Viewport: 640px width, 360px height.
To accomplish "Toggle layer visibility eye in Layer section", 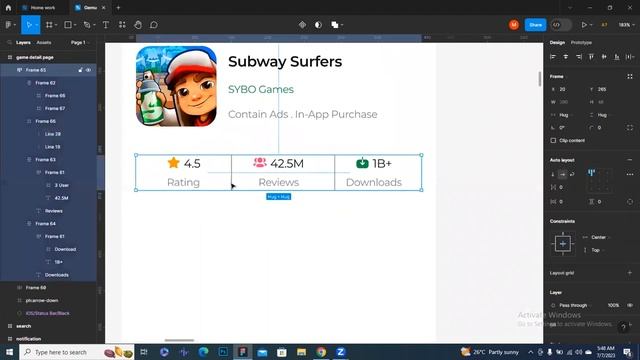I will click(630, 305).
